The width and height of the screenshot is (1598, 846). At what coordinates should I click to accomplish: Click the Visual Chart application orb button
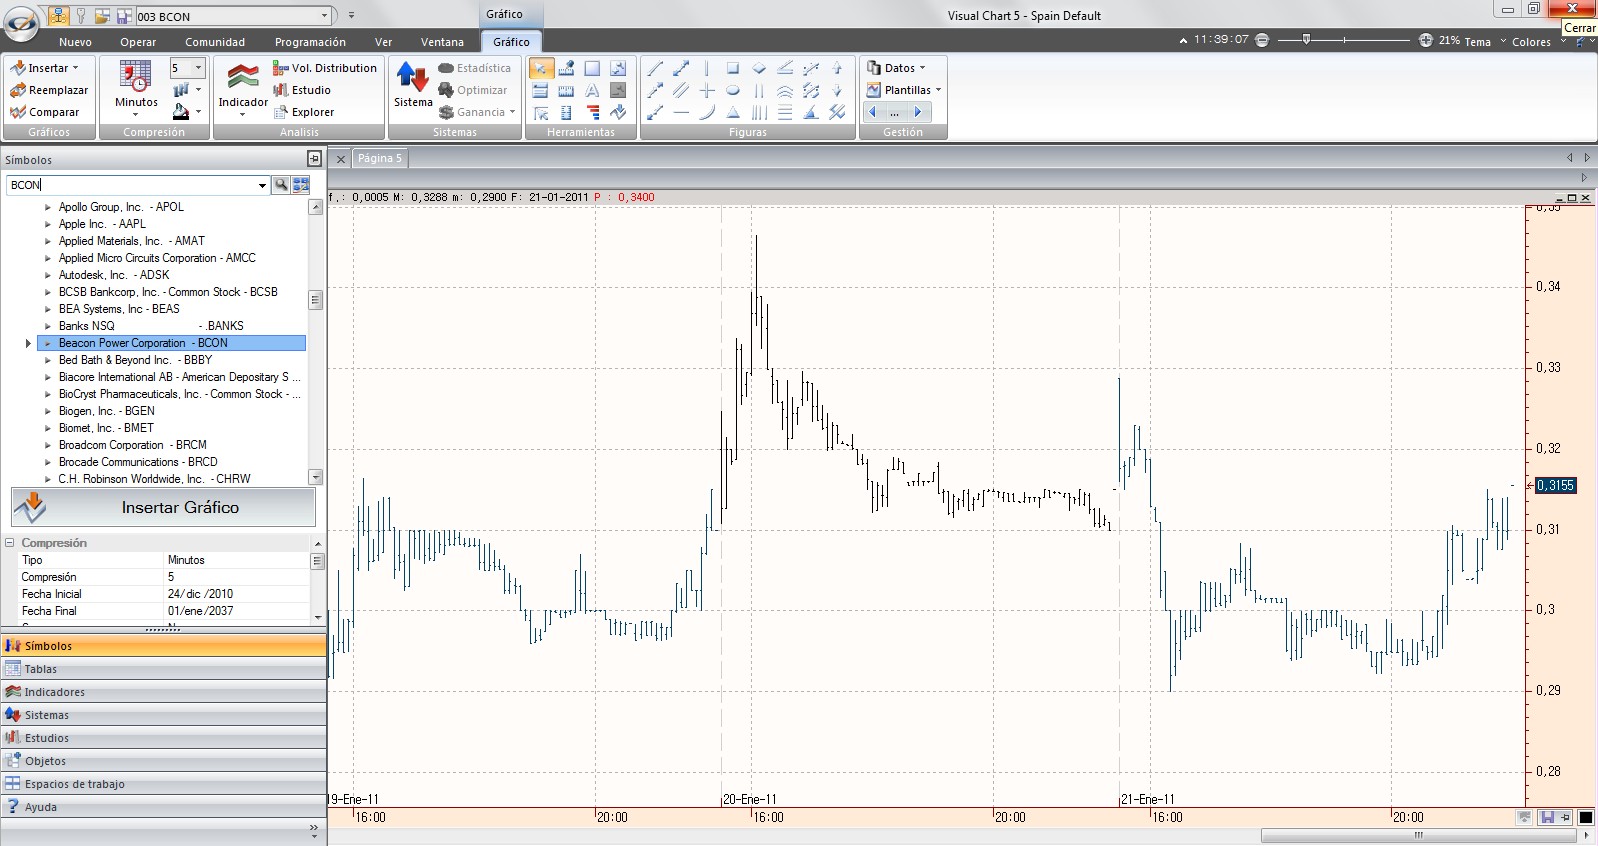coord(21,23)
